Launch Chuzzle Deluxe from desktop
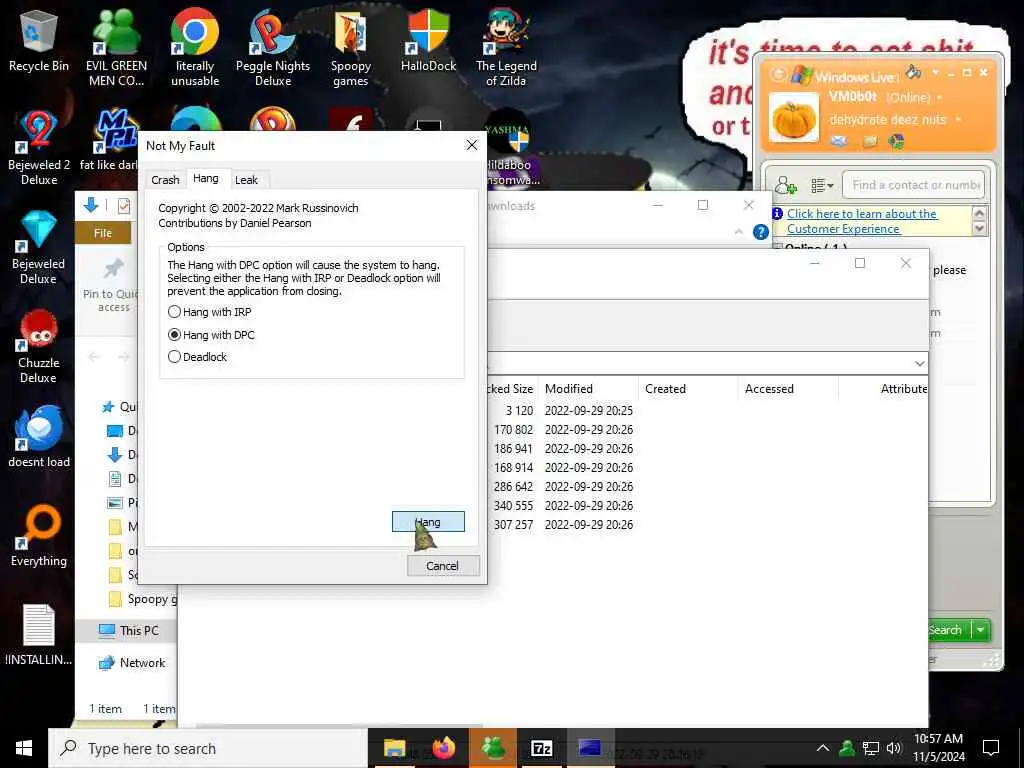Image resolution: width=1024 pixels, height=768 pixels. pyautogui.click(x=39, y=346)
